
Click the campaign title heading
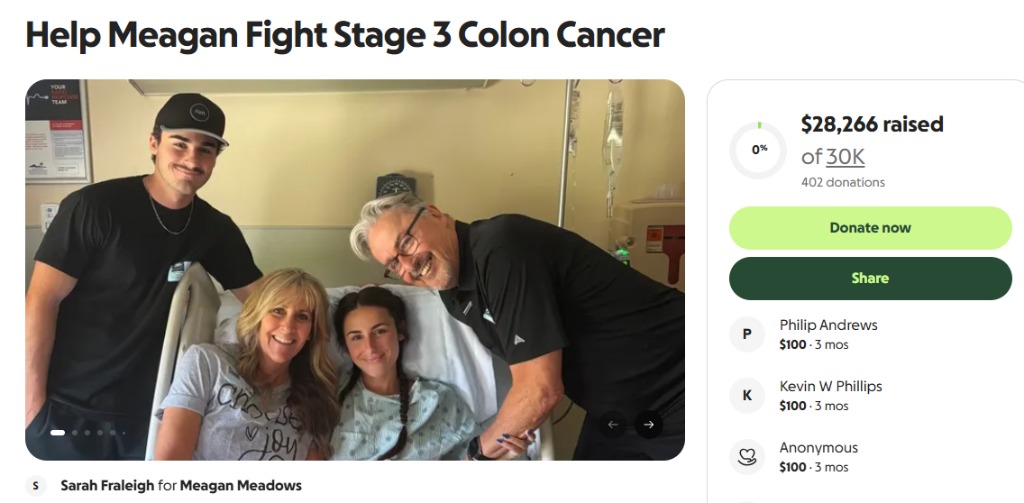coord(345,36)
